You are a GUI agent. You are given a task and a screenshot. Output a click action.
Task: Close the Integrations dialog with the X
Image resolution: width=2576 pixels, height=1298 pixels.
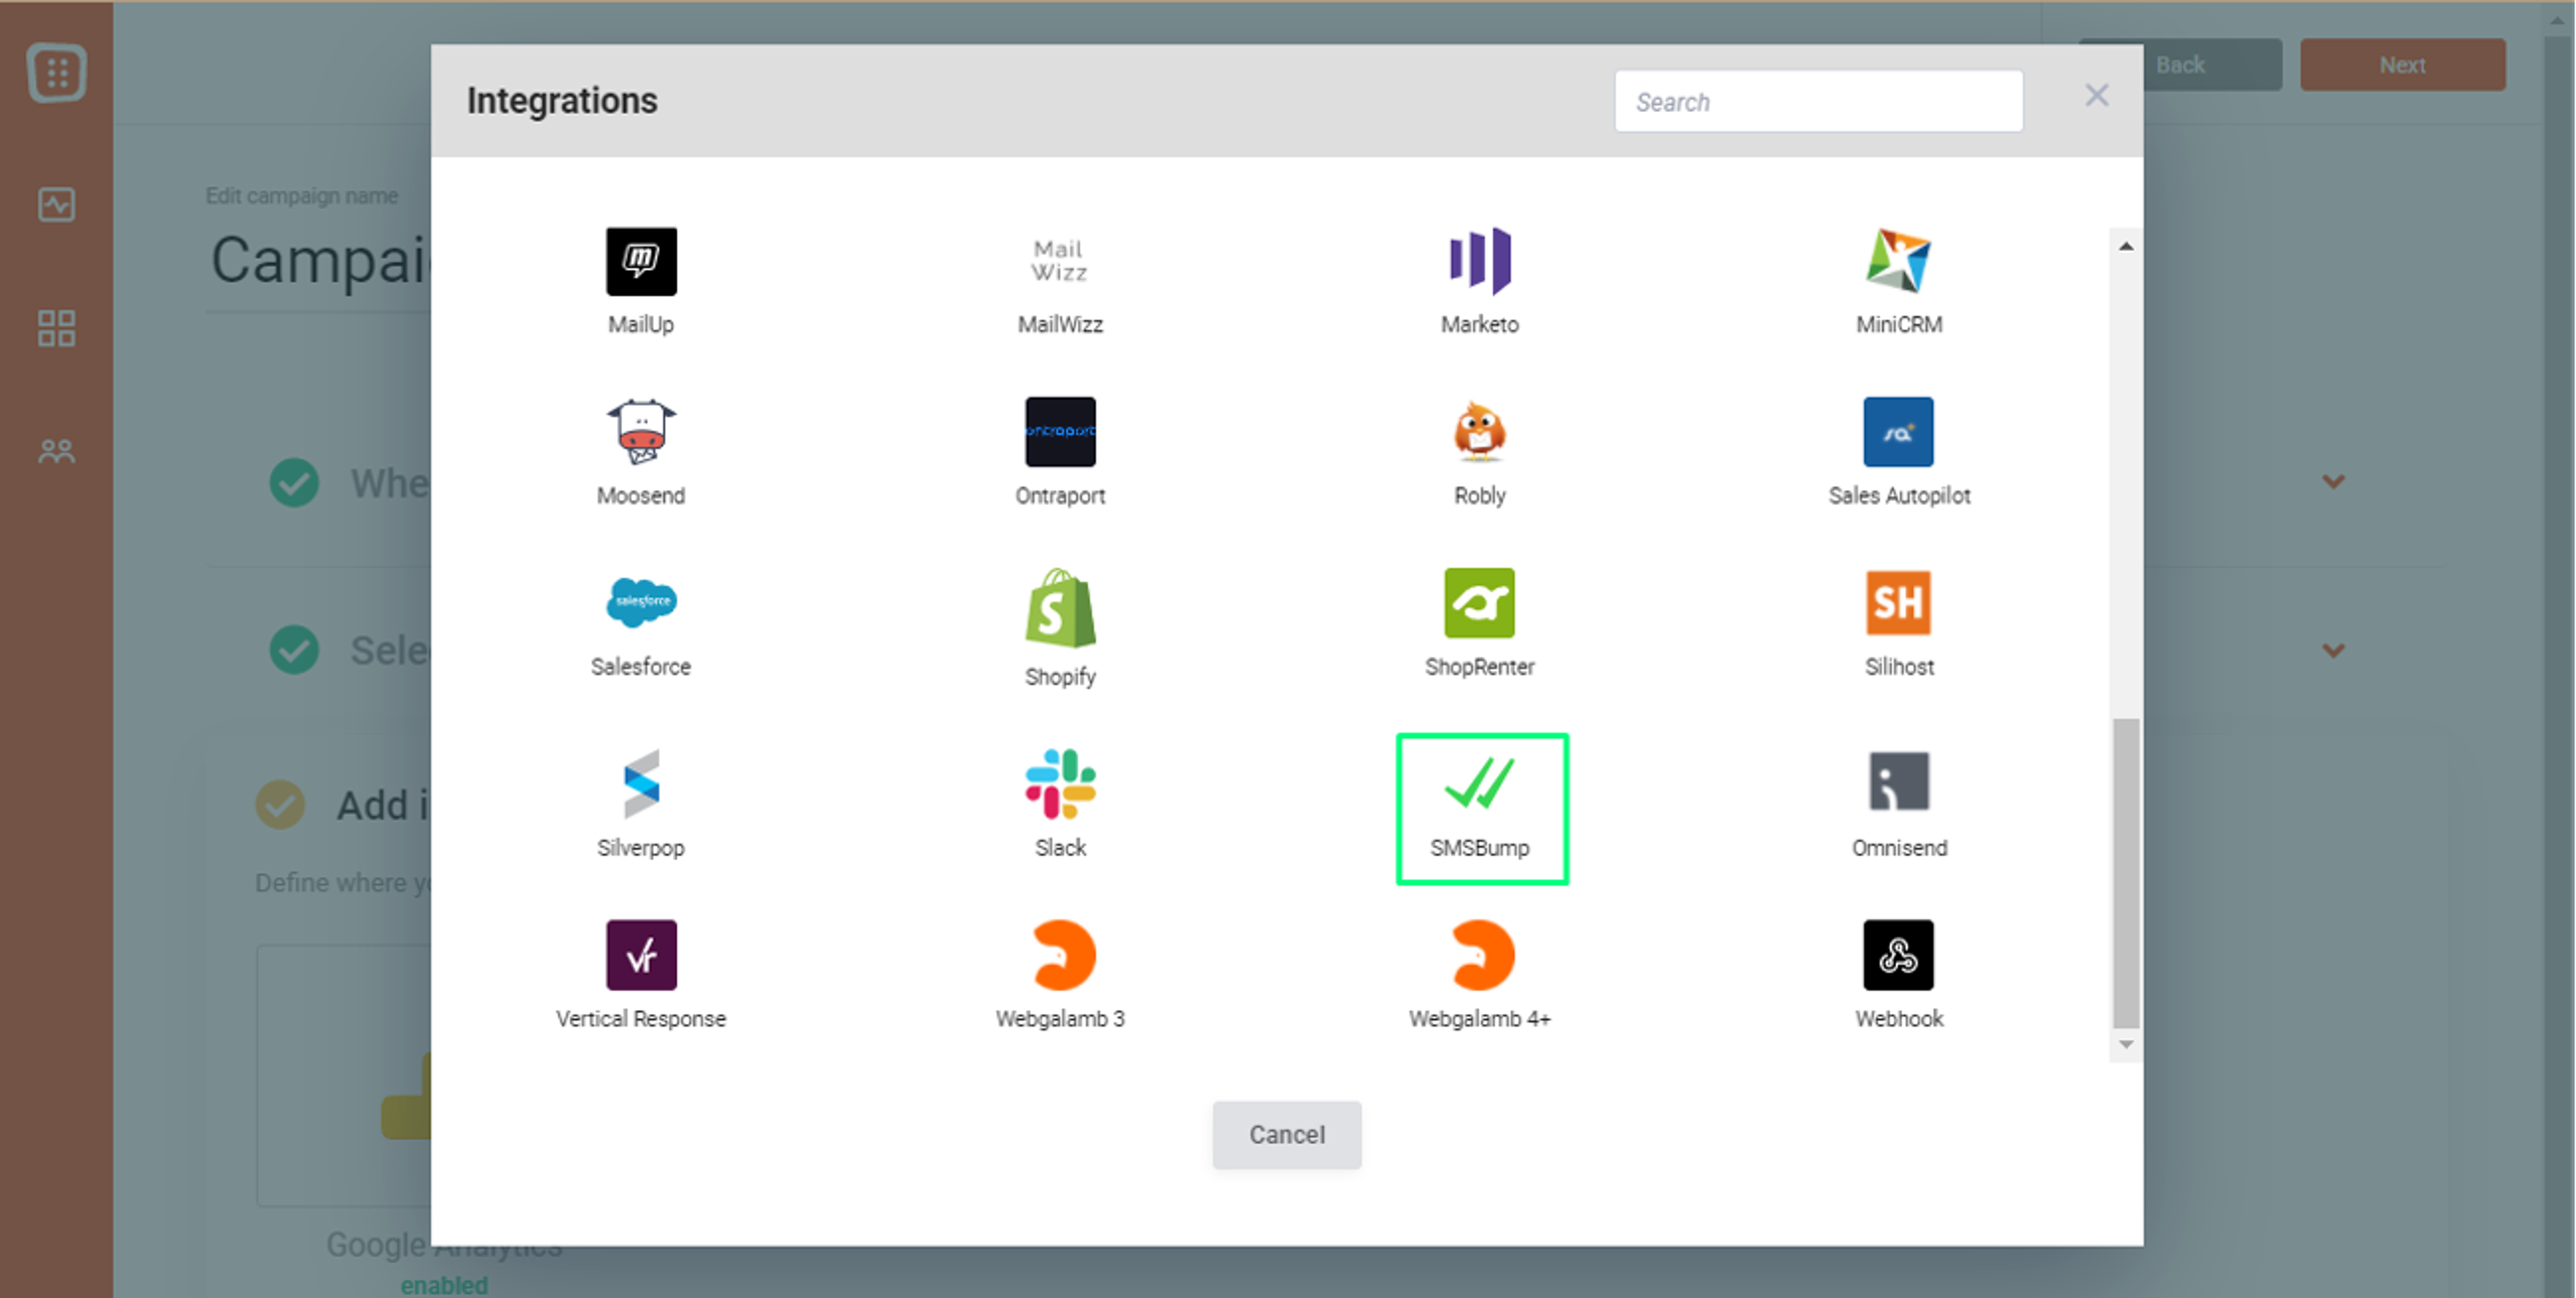[x=2096, y=96]
